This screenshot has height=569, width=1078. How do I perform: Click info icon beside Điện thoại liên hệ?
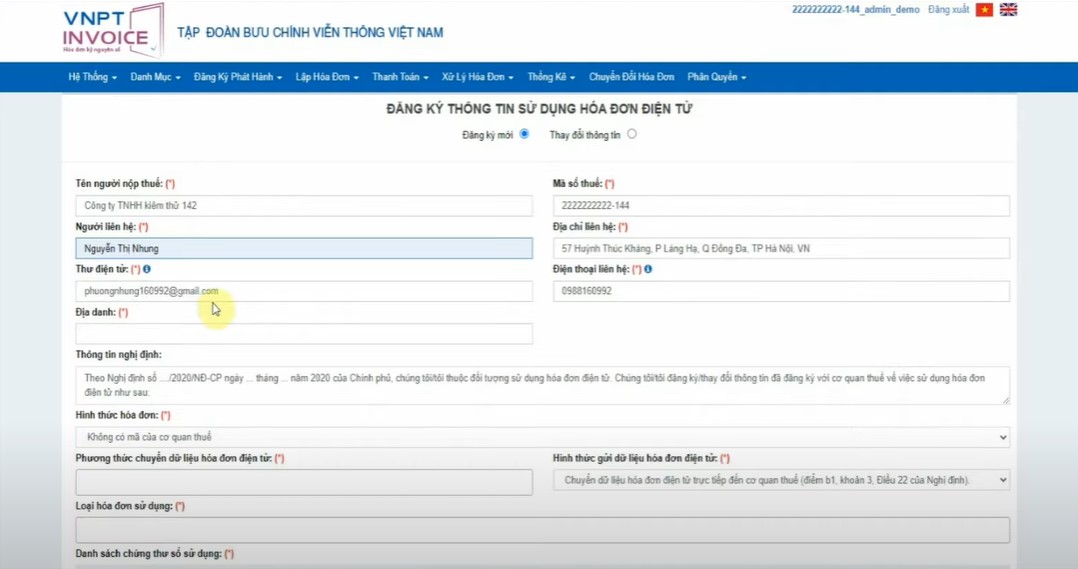pyautogui.click(x=648, y=270)
